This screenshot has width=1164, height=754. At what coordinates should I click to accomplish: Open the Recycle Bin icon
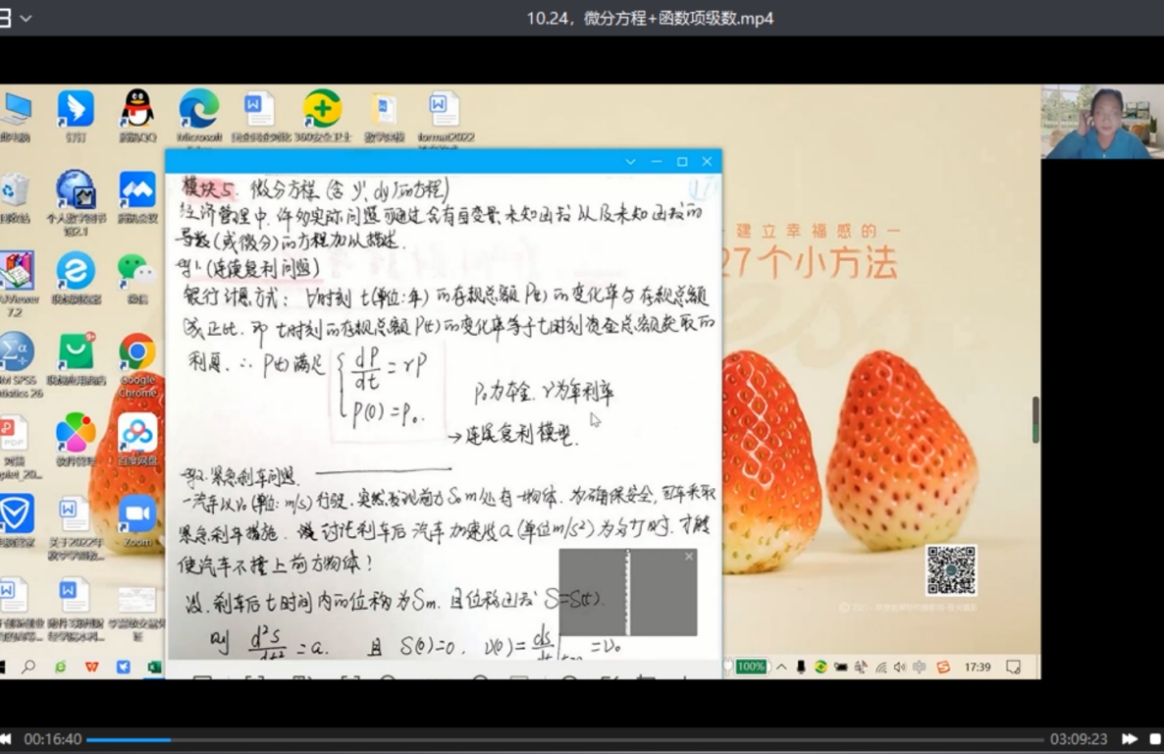pyautogui.click(x=14, y=190)
